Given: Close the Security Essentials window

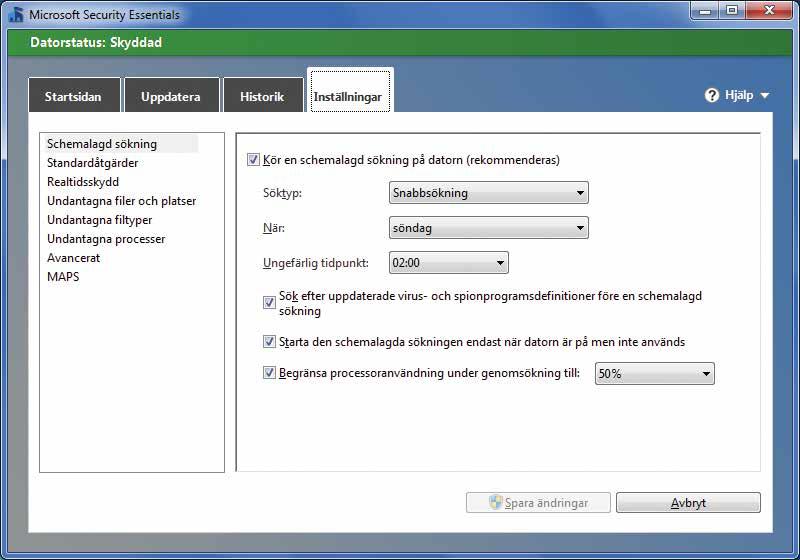Looking at the screenshot, I should click(768, 11).
